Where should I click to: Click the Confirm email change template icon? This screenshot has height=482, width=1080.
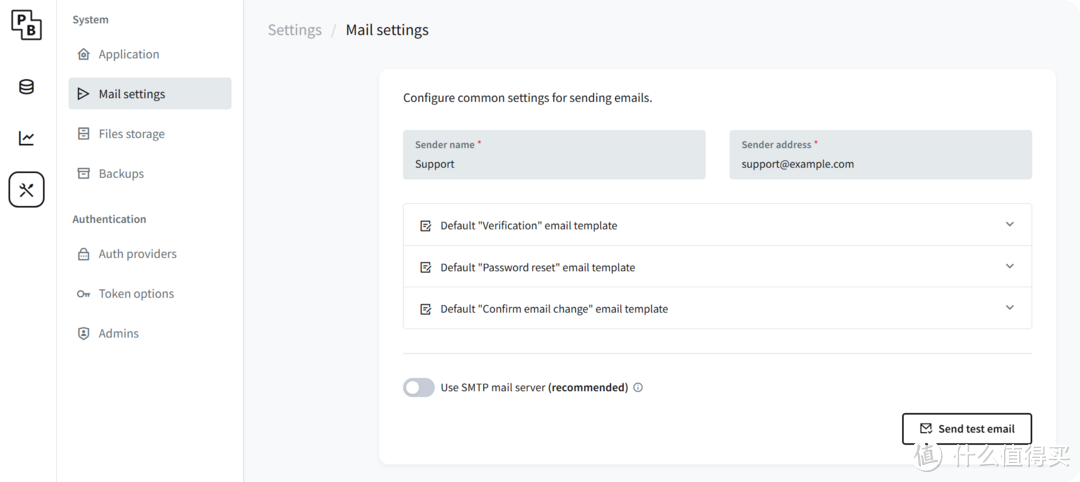coord(426,309)
